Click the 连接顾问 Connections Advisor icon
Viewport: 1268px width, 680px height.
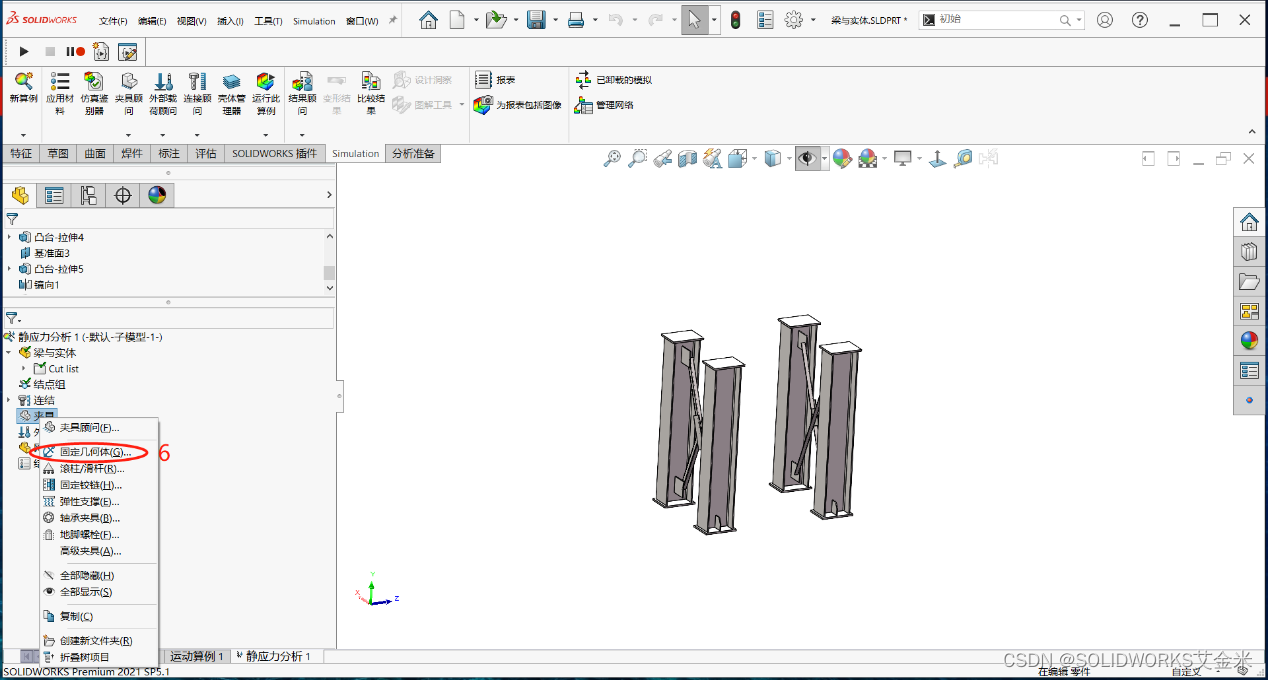[197, 82]
